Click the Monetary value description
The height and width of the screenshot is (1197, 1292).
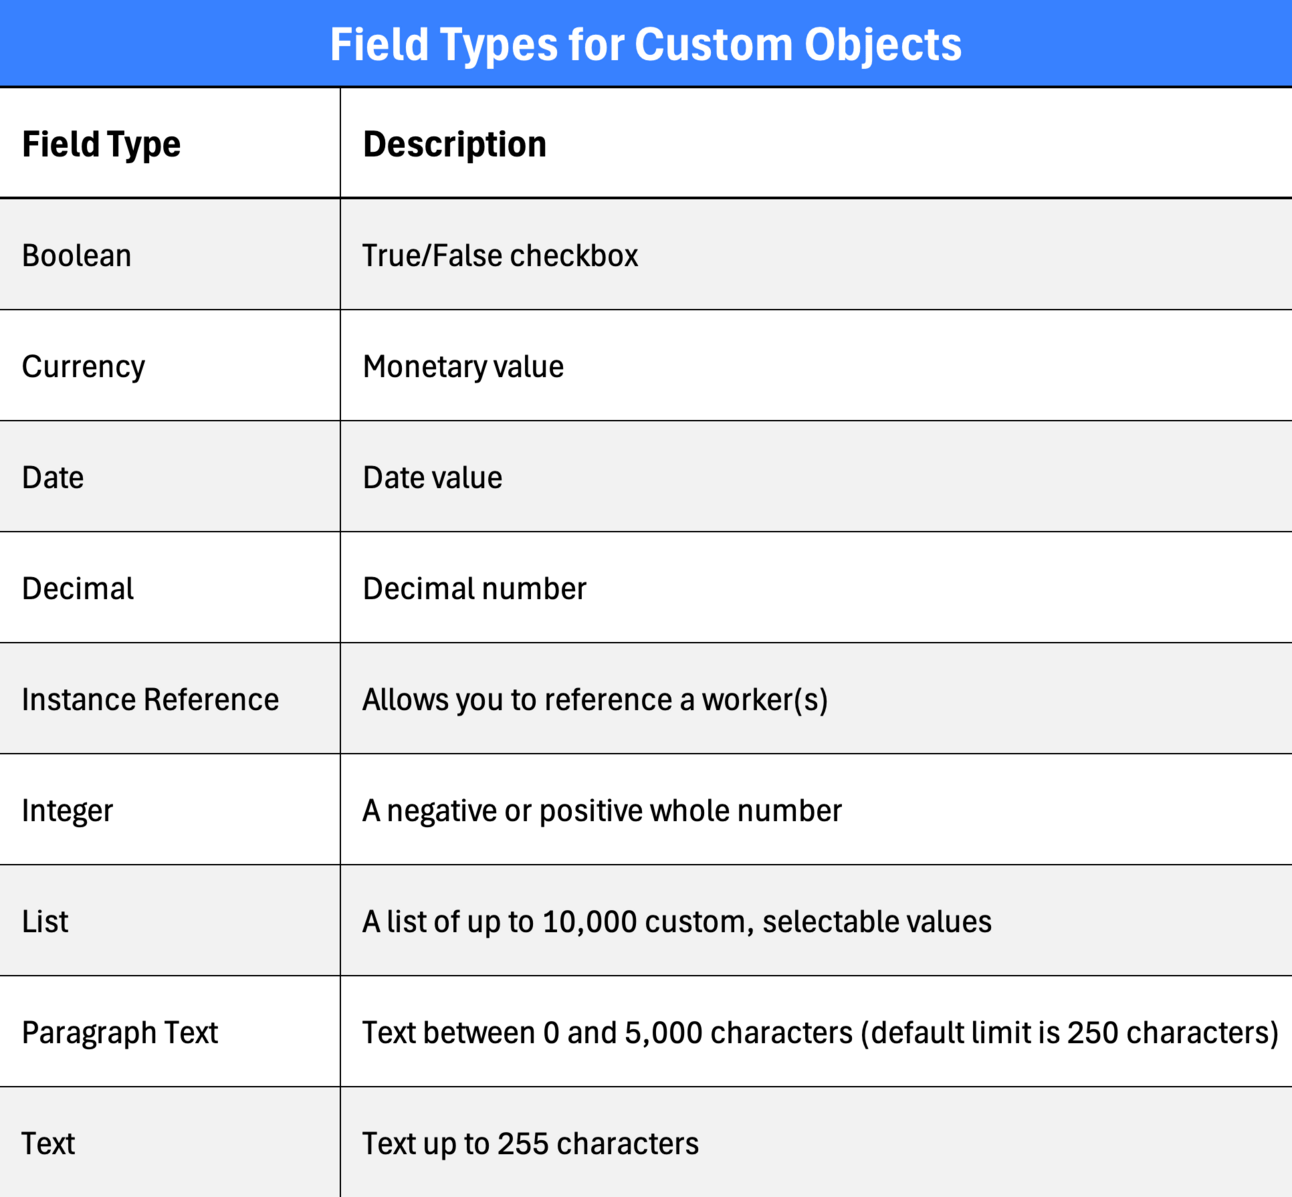point(463,366)
